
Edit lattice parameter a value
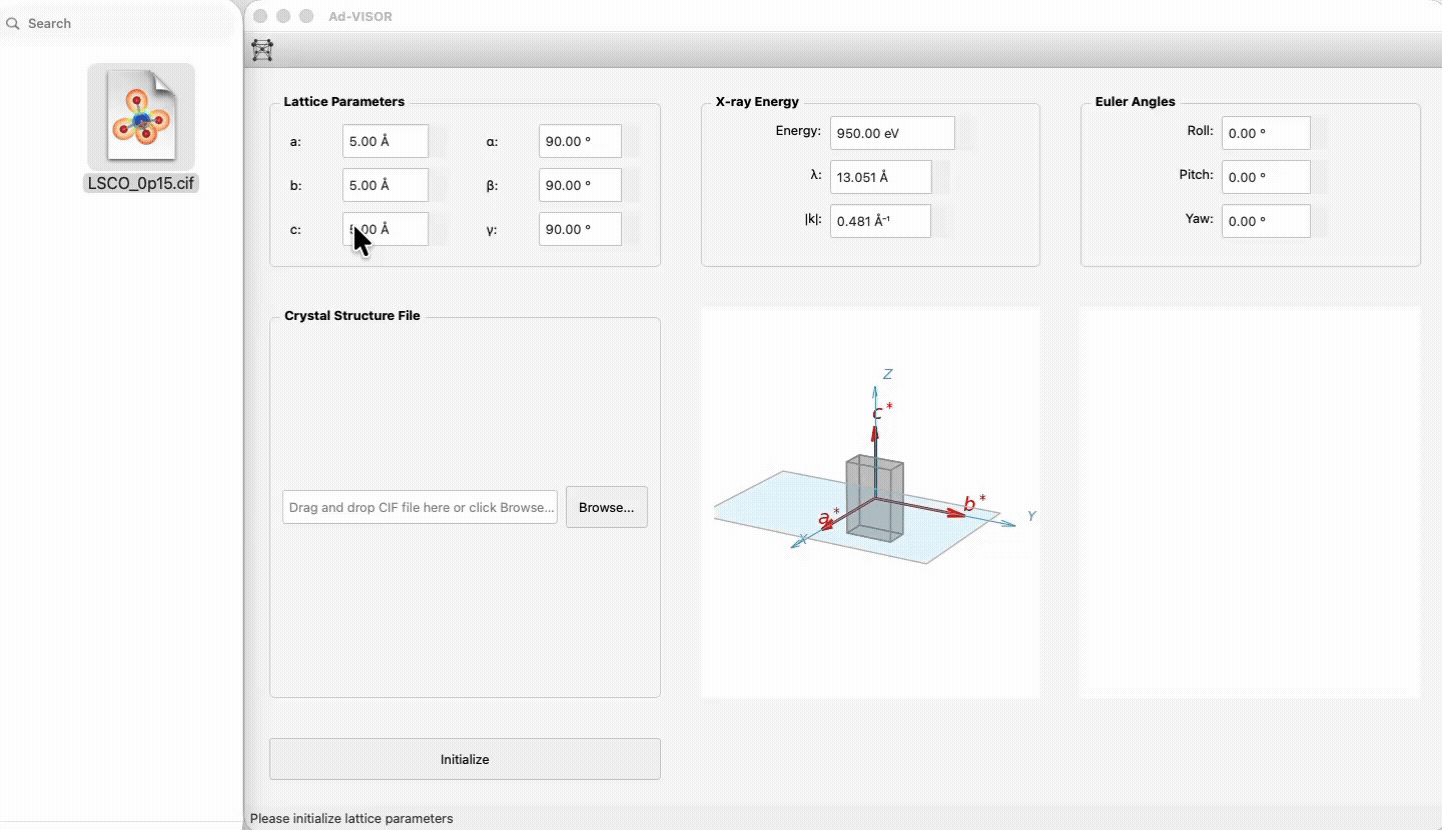click(385, 141)
